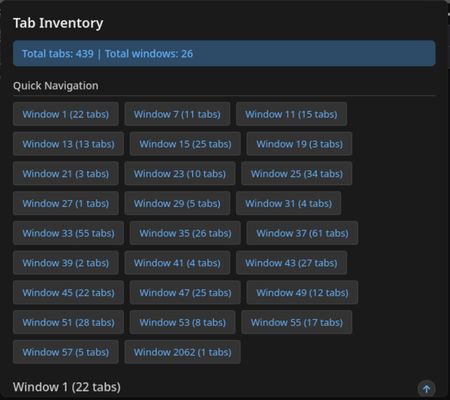The height and width of the screenshot is (400, 450).
Task: Open the Window 7 (11 tabs) link
Action: coord(177,114)
